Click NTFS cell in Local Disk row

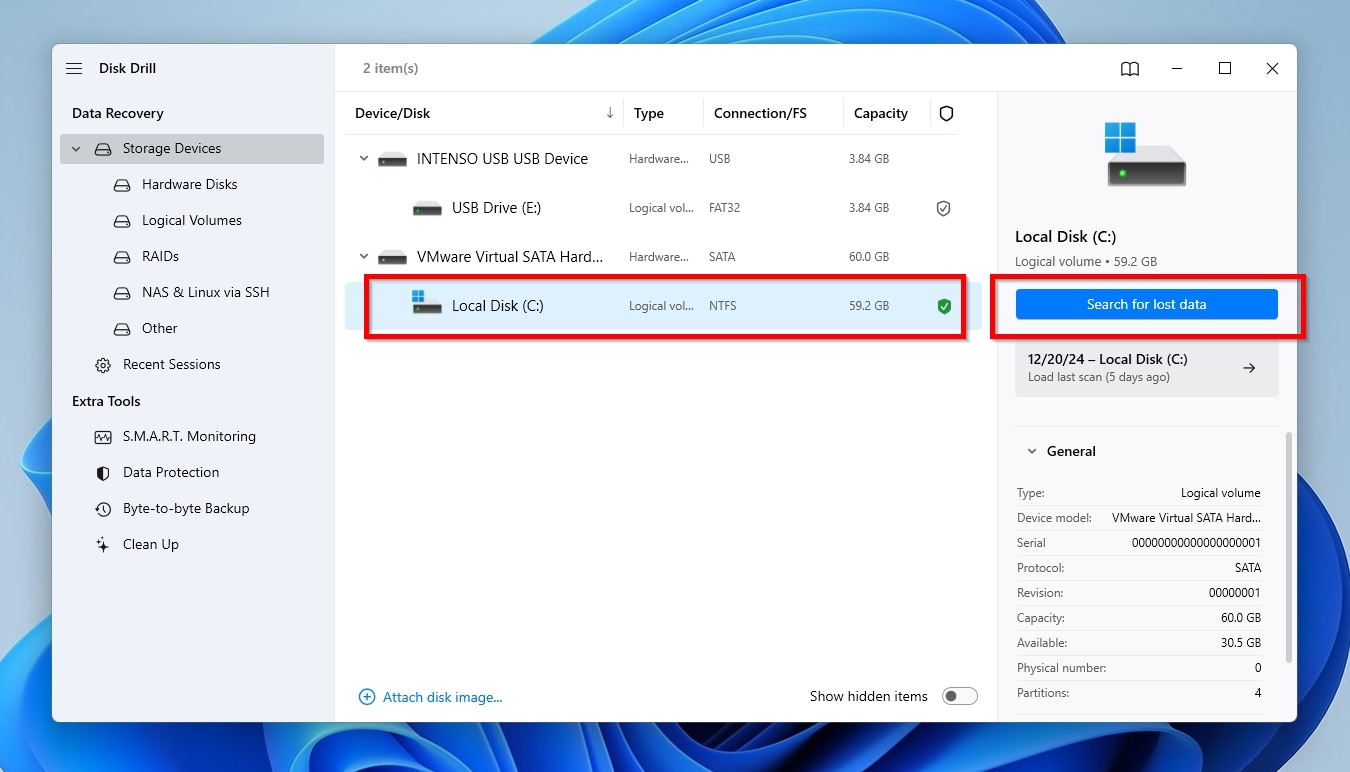722,306
